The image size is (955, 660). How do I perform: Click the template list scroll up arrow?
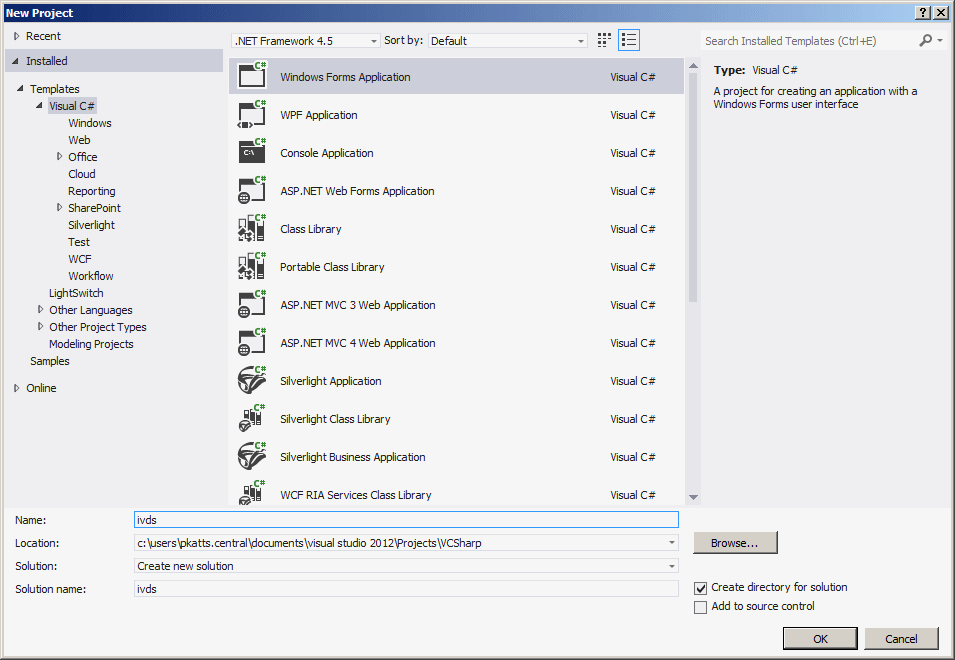coord(693,65)
